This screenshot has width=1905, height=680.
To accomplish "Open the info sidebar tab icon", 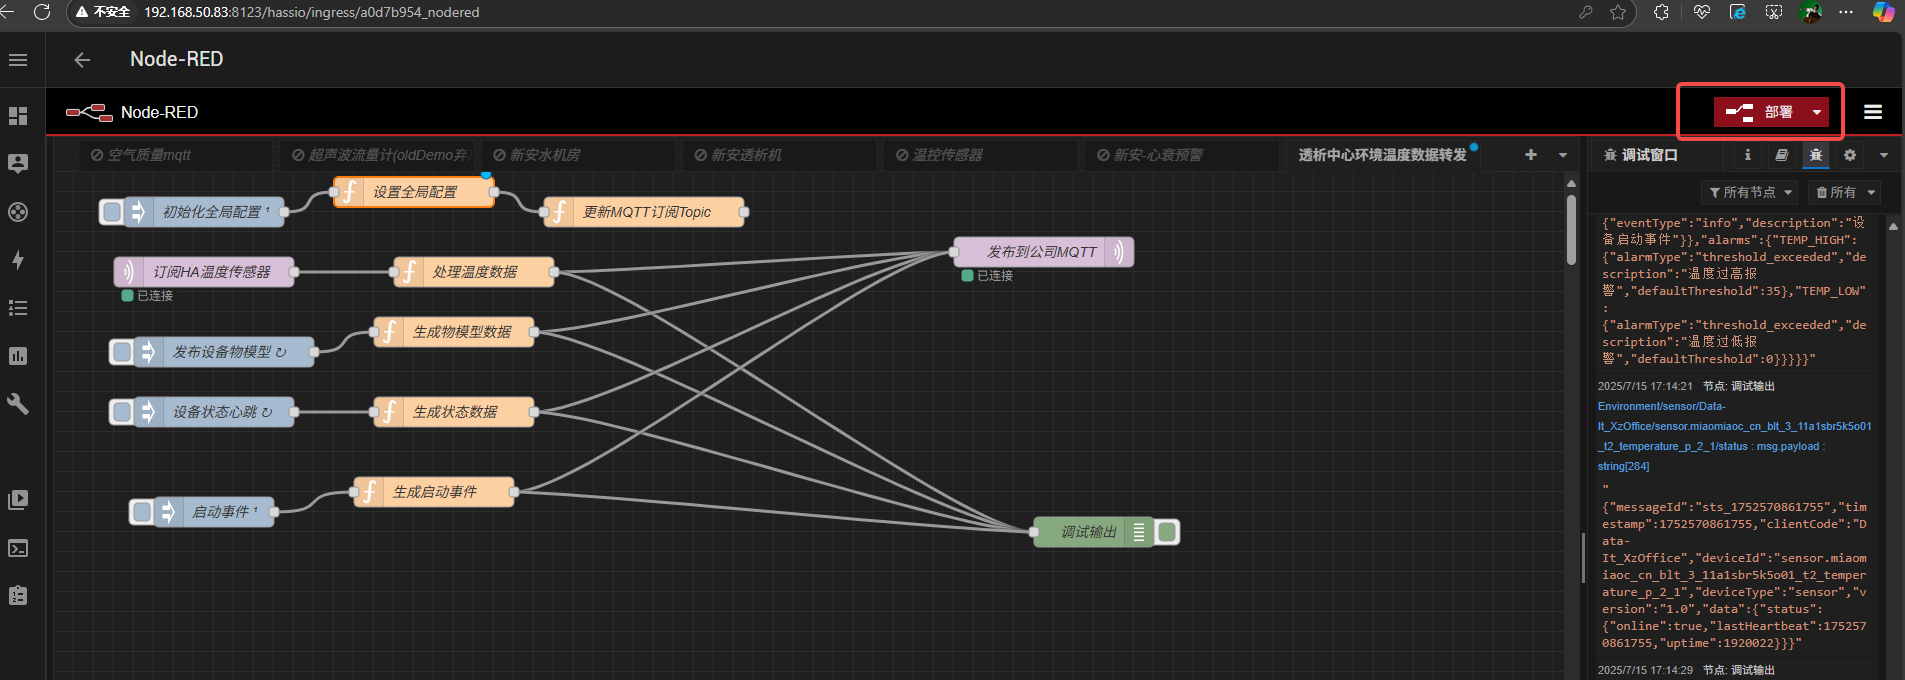I will (x=1747, y=155).
